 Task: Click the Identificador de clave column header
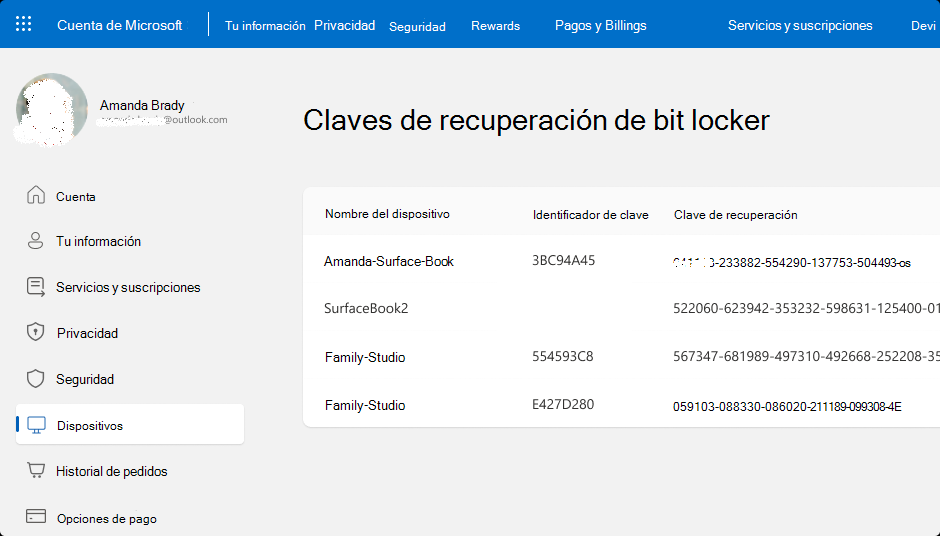[x=590, y=215]
